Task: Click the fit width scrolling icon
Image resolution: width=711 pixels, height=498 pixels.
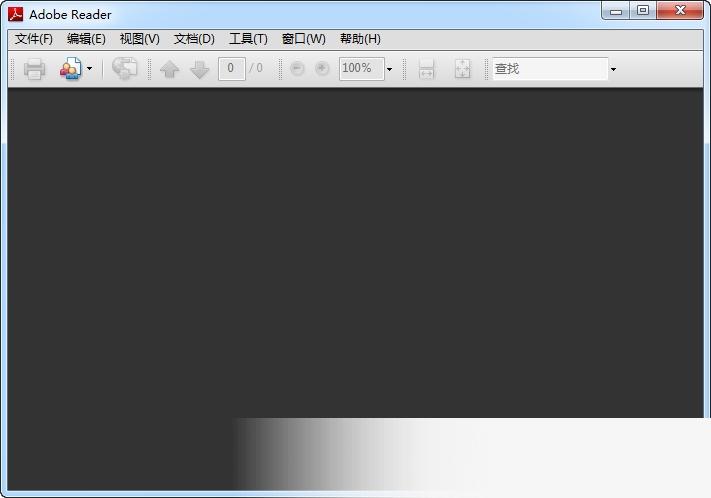Action: coord(426,69)
